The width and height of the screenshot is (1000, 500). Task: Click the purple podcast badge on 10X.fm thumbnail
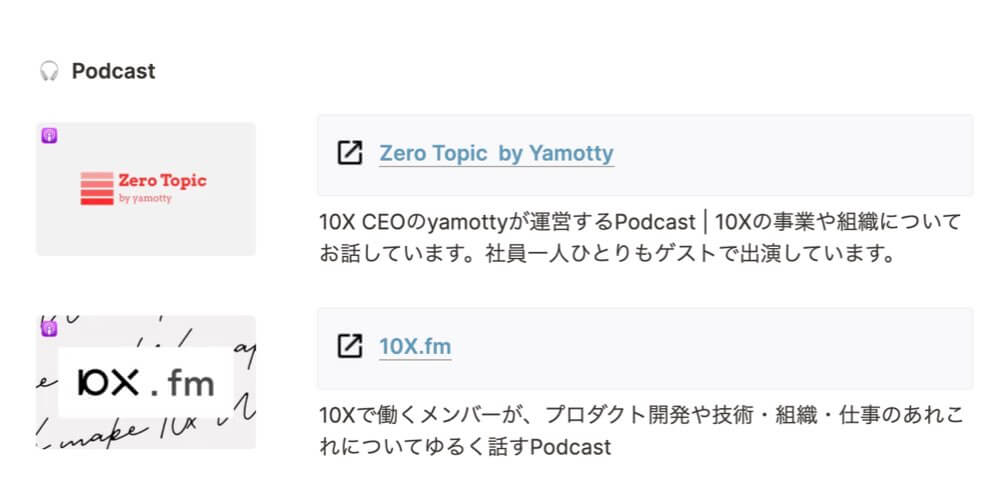coord(50,328)
